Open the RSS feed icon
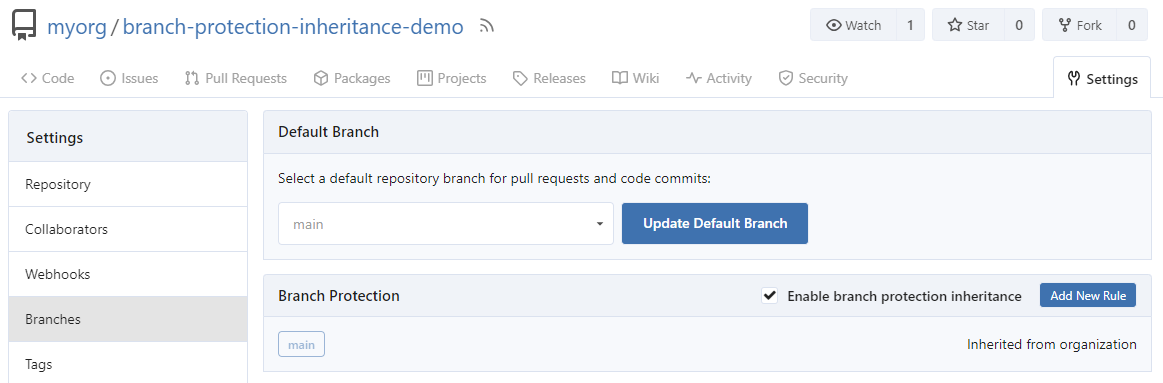This screenshot has width=1163, height=383. coord(487,27)
